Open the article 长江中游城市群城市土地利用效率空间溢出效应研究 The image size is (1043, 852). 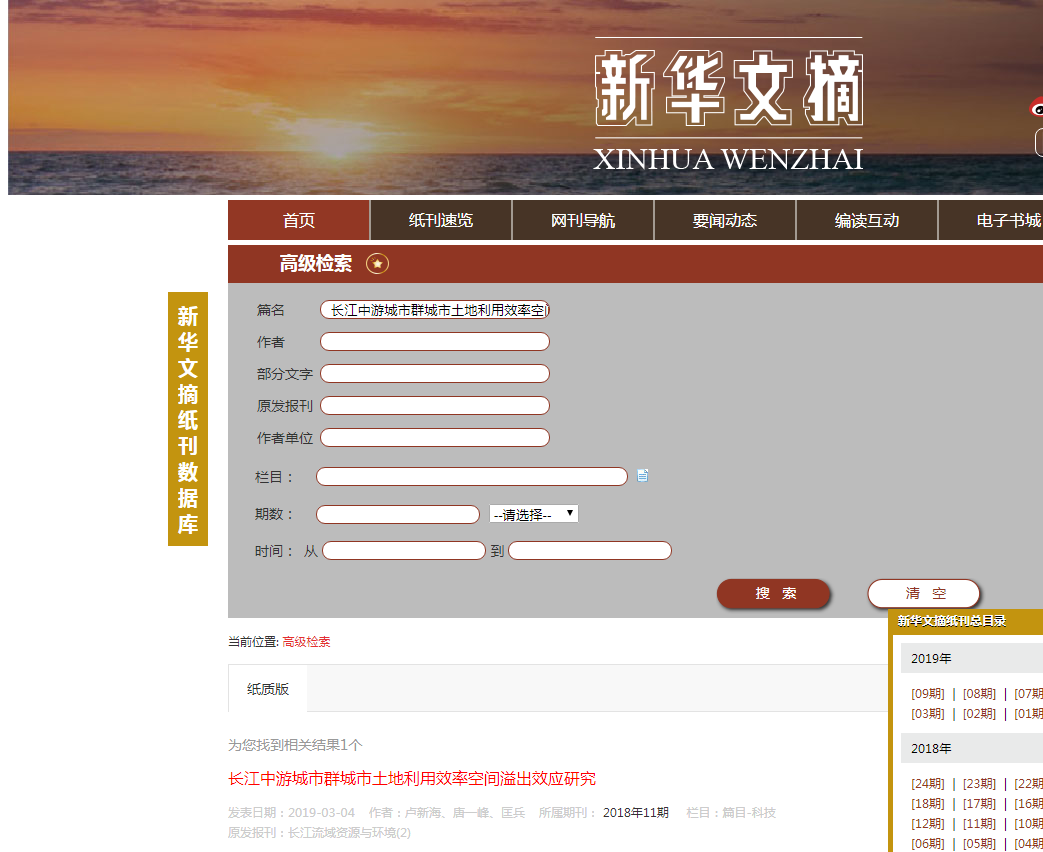[x=412, y=779]
